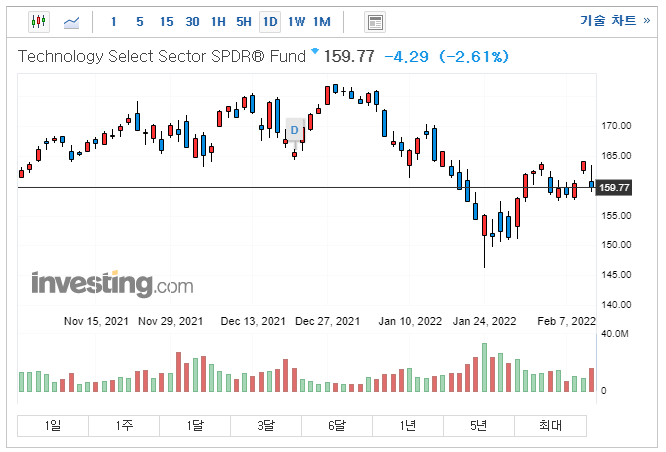Viewport: 666px width, 452px height.
Task: Open the 기술 차트 link
Action: (x=615, y=20)
